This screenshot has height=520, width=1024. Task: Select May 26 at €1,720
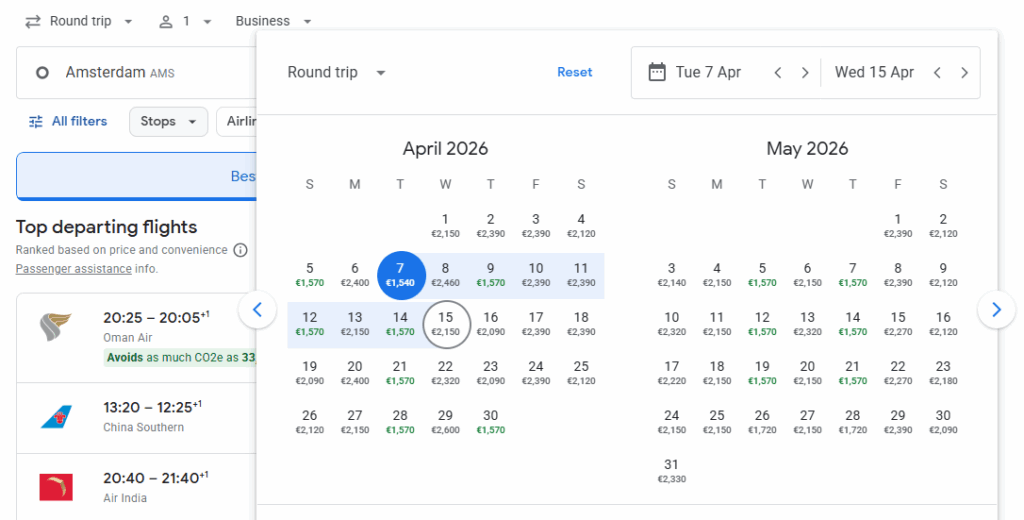762,422
